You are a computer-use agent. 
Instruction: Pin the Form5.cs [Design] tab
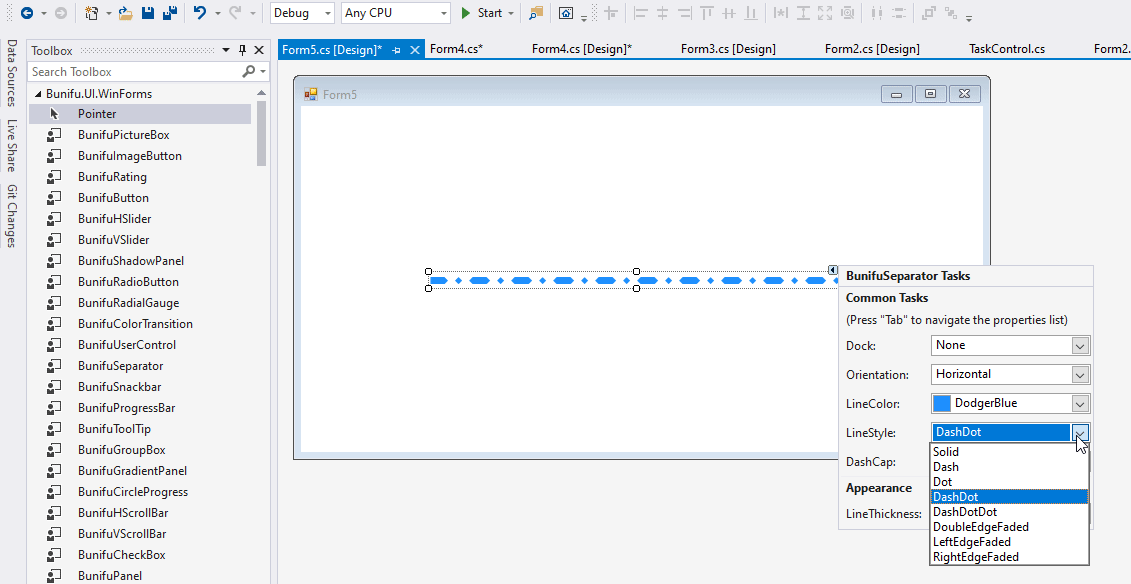pos(396,50)
